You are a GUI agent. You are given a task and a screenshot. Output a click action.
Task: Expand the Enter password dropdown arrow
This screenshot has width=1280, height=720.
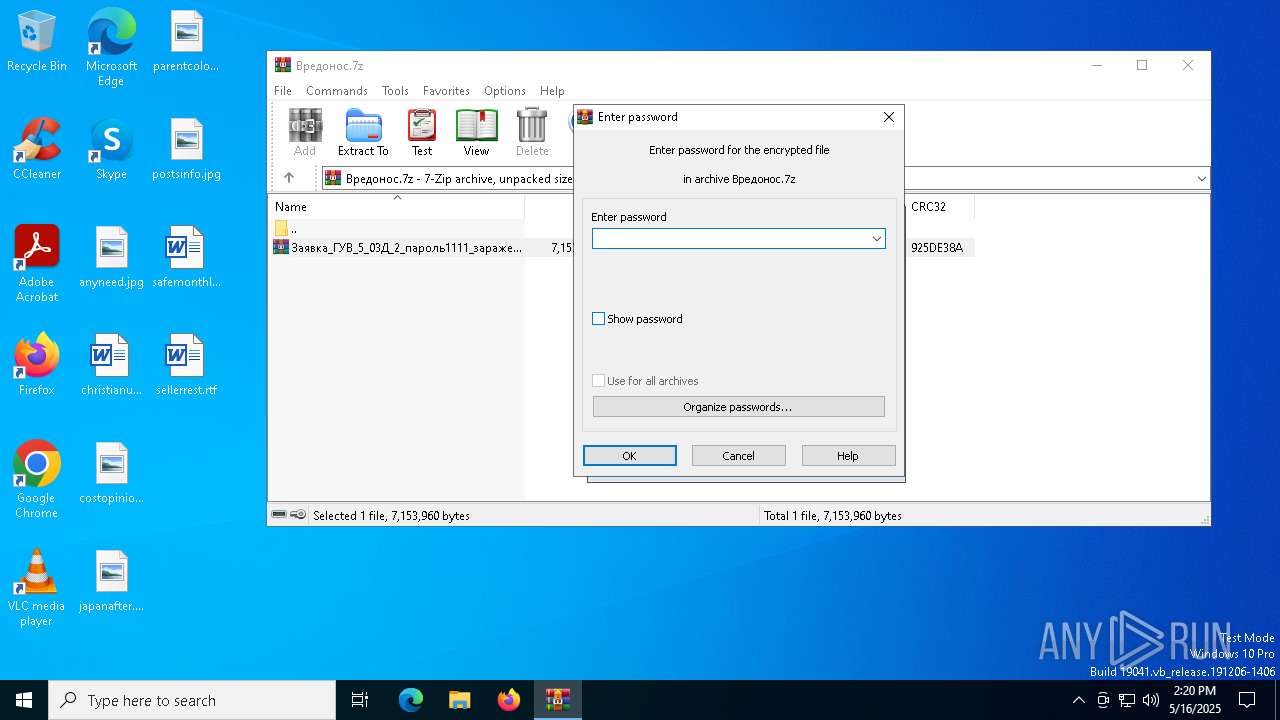[876, 239]
